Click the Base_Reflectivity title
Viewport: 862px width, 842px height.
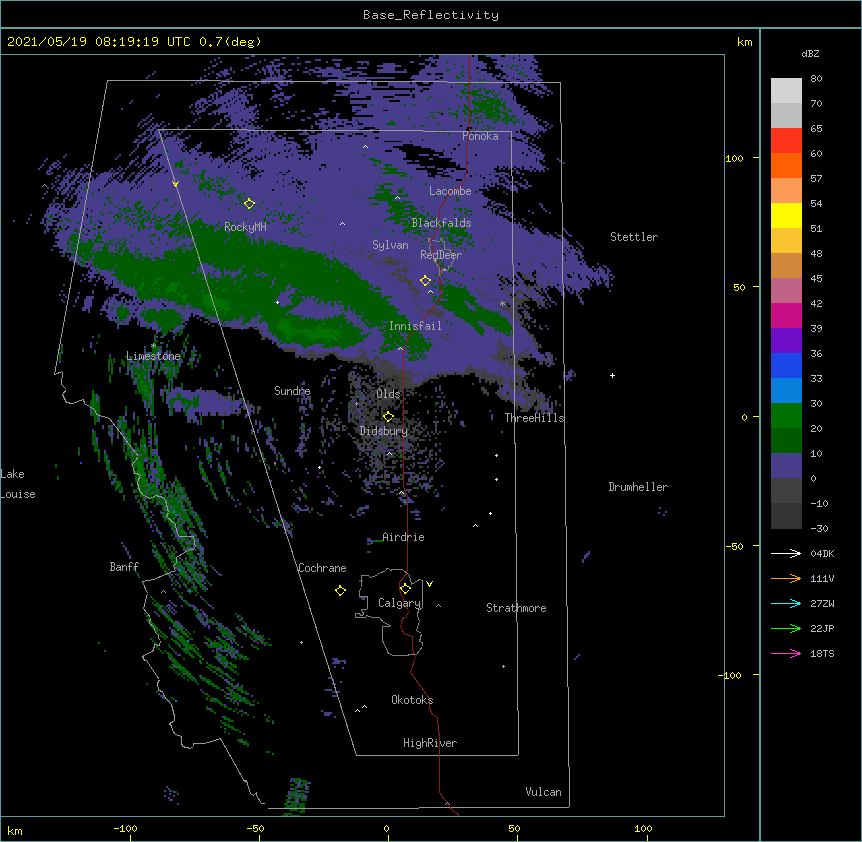pos(431,15)
